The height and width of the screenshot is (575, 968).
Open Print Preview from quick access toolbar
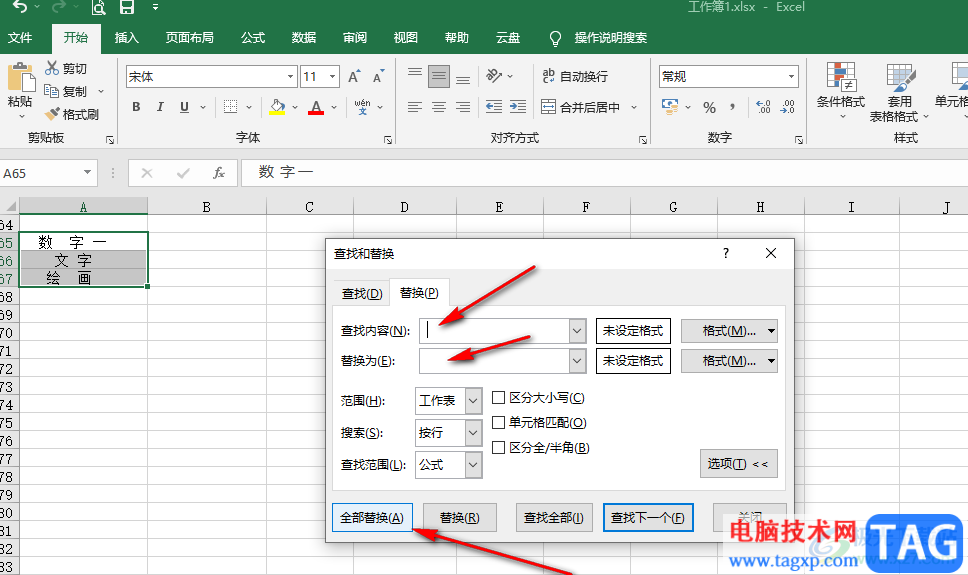point(99,7)
